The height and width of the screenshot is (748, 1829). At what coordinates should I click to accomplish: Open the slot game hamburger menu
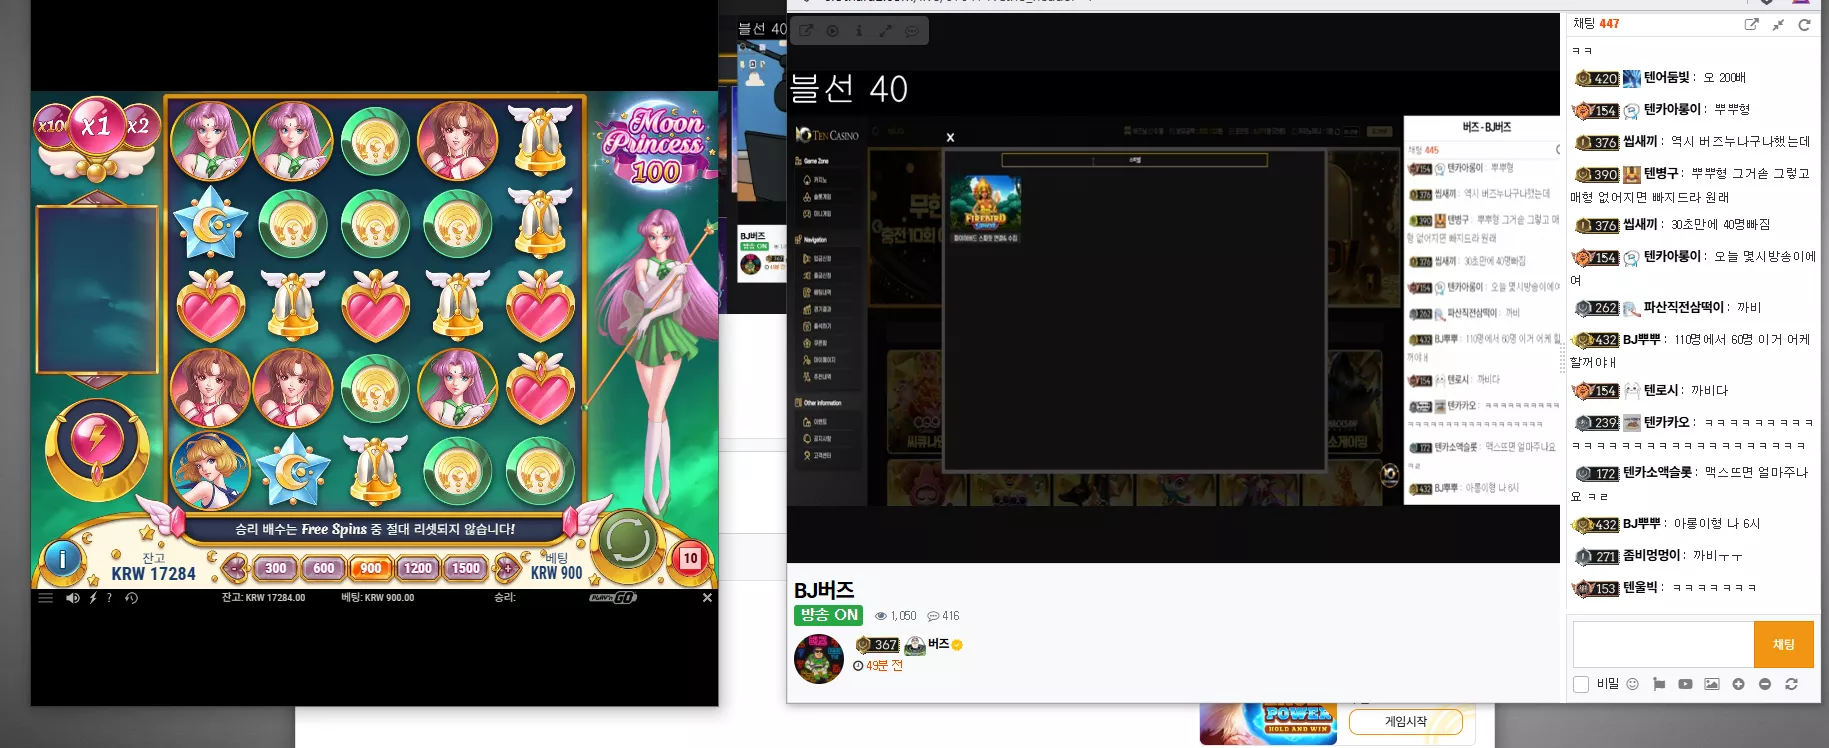(45, 598)
